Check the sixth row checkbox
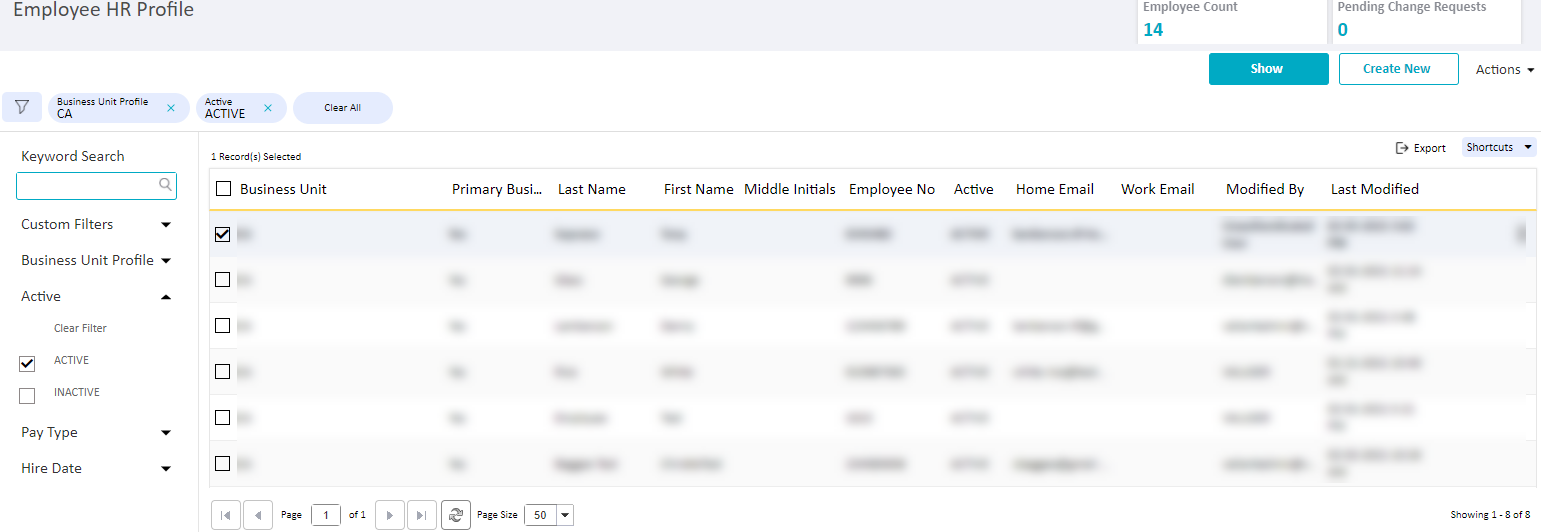1541x532 pixels. pos(223,463)
